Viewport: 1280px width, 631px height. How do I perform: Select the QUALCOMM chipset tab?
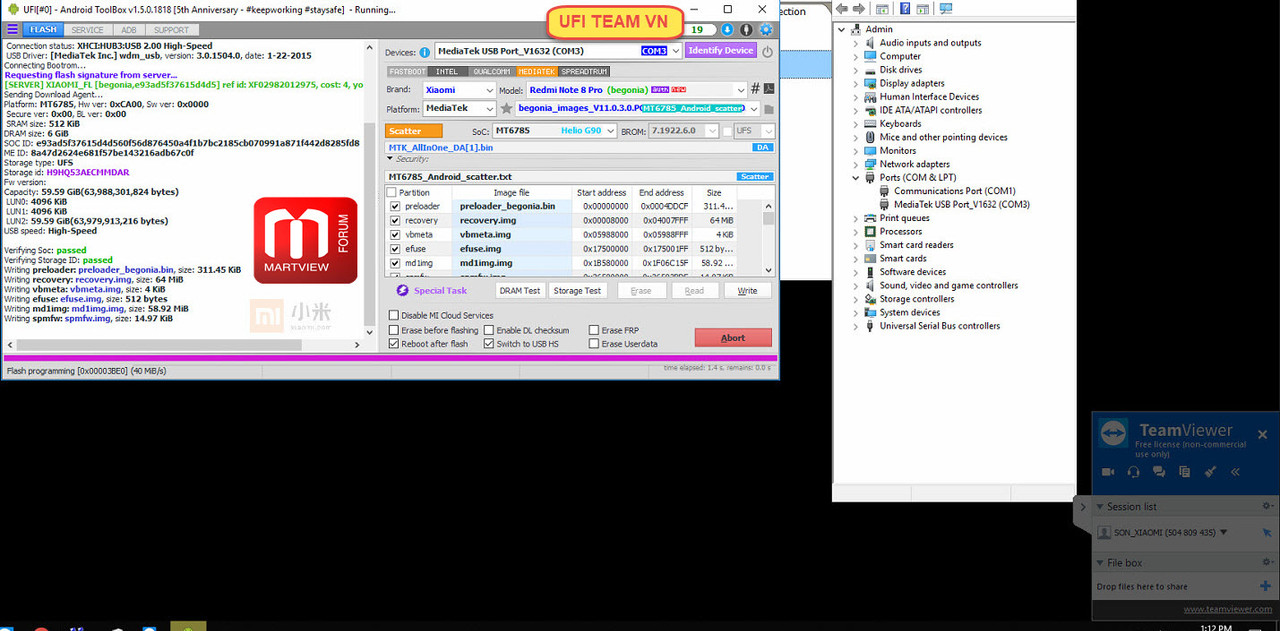pos(491,72)
